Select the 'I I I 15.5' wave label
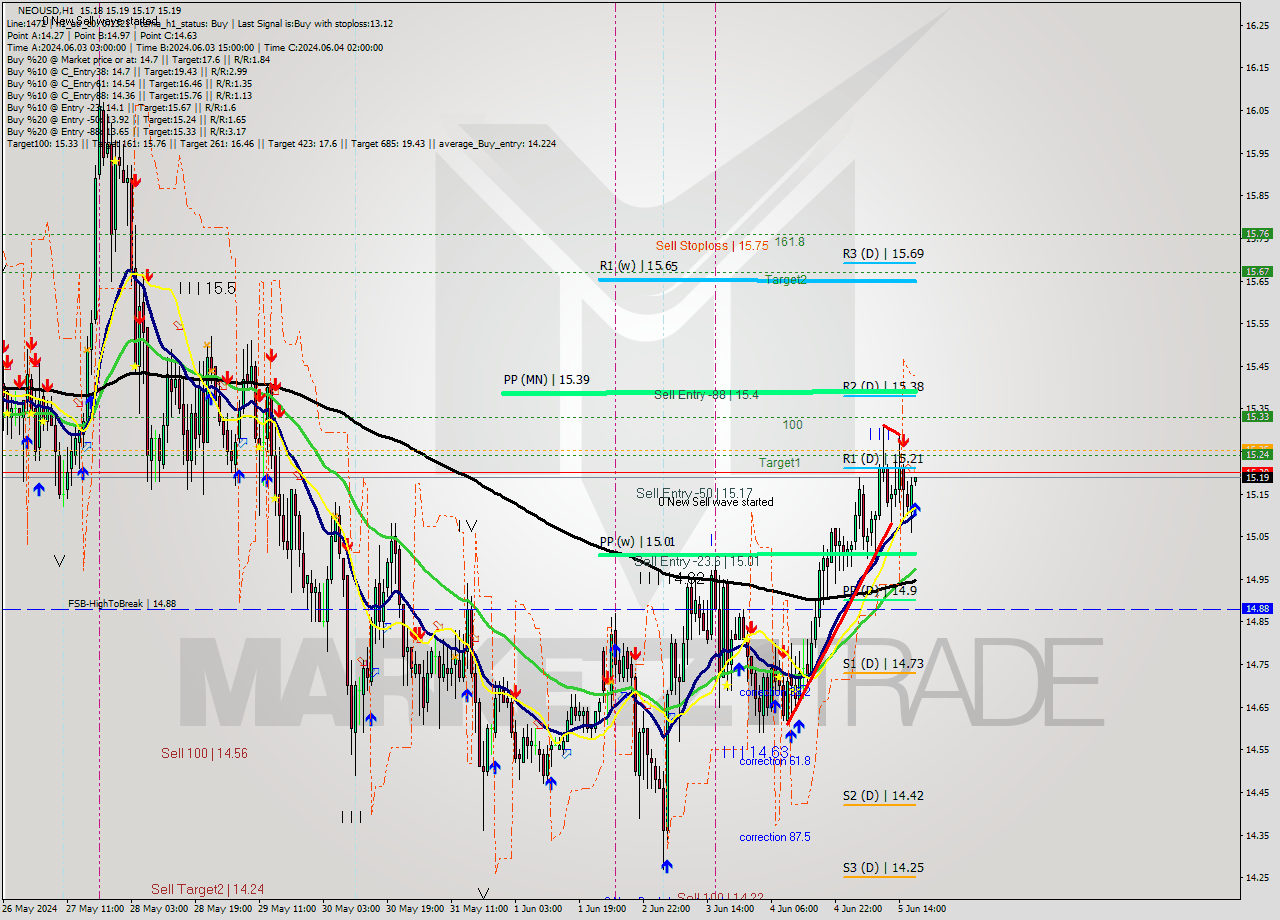 tap(207, 288)
